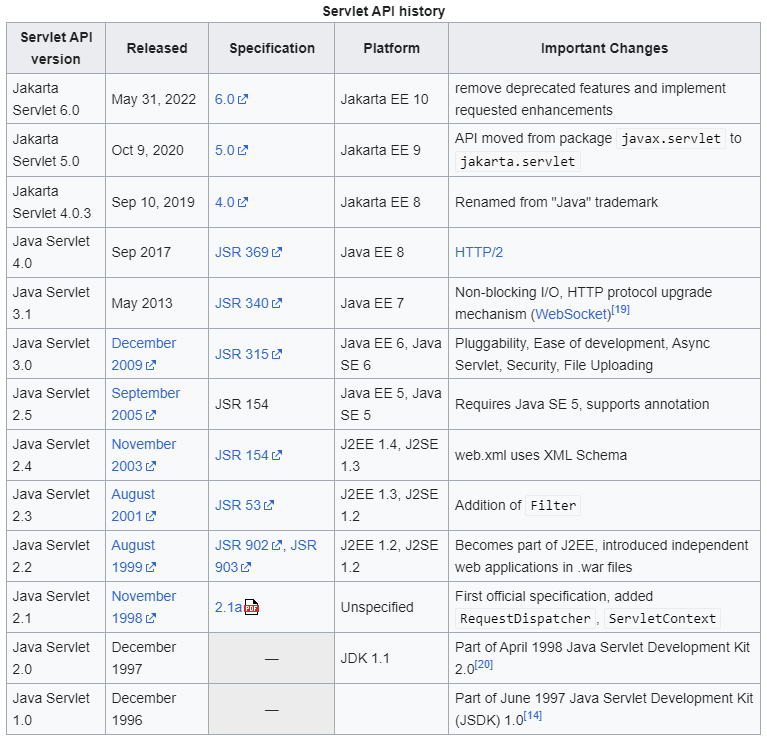Open the September 2005 release link
Viewport: 767px width, 742px height.
pos(145,405)
